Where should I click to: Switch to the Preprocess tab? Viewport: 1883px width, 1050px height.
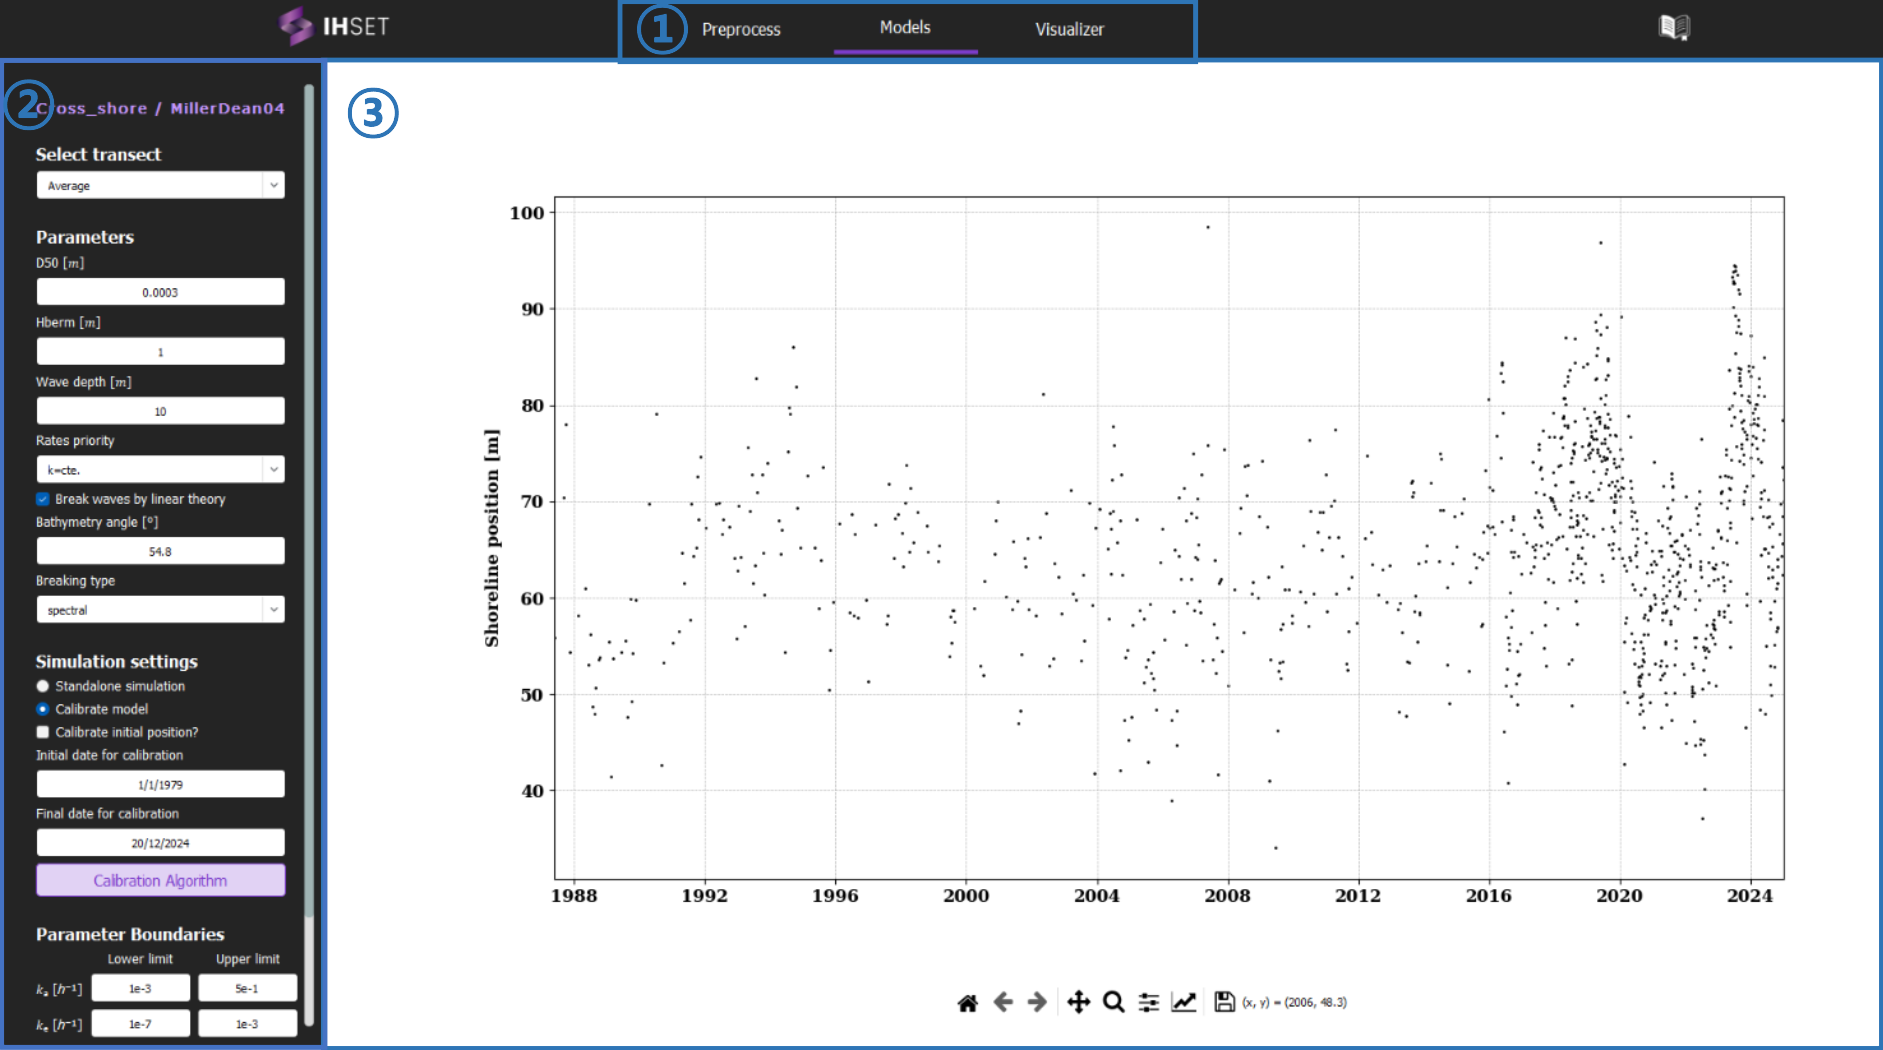(741, 29)
